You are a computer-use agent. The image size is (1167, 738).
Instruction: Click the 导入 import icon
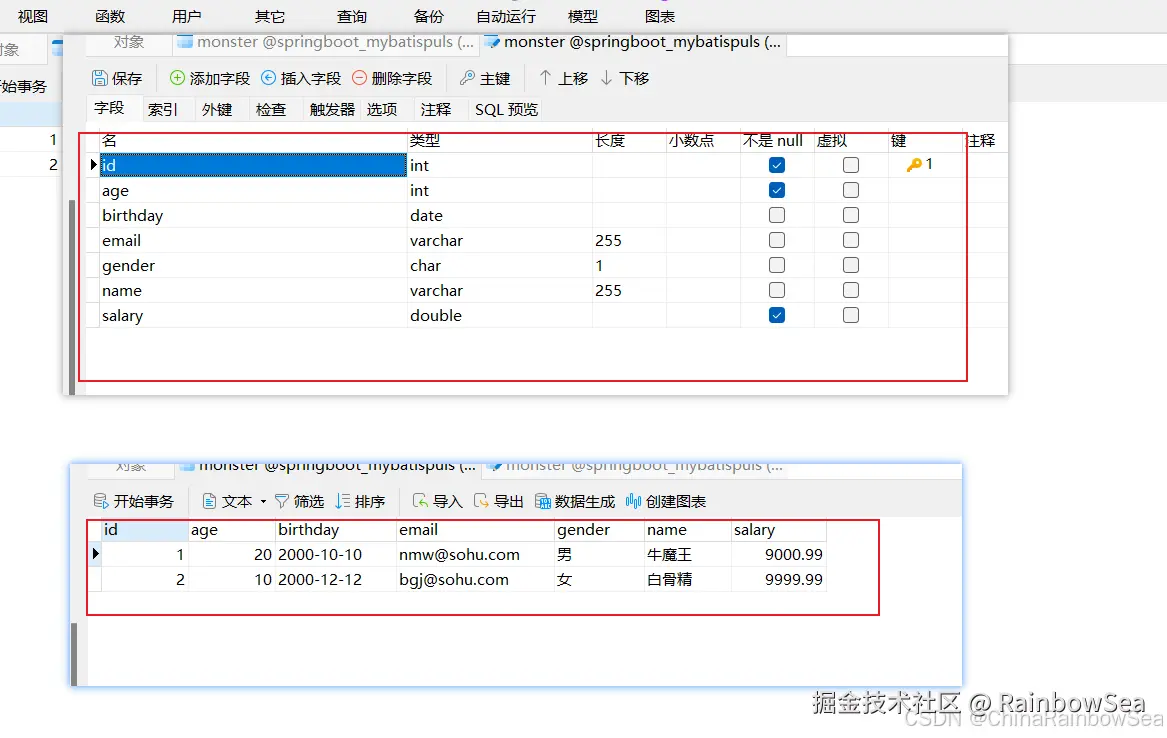click(435, 501)
